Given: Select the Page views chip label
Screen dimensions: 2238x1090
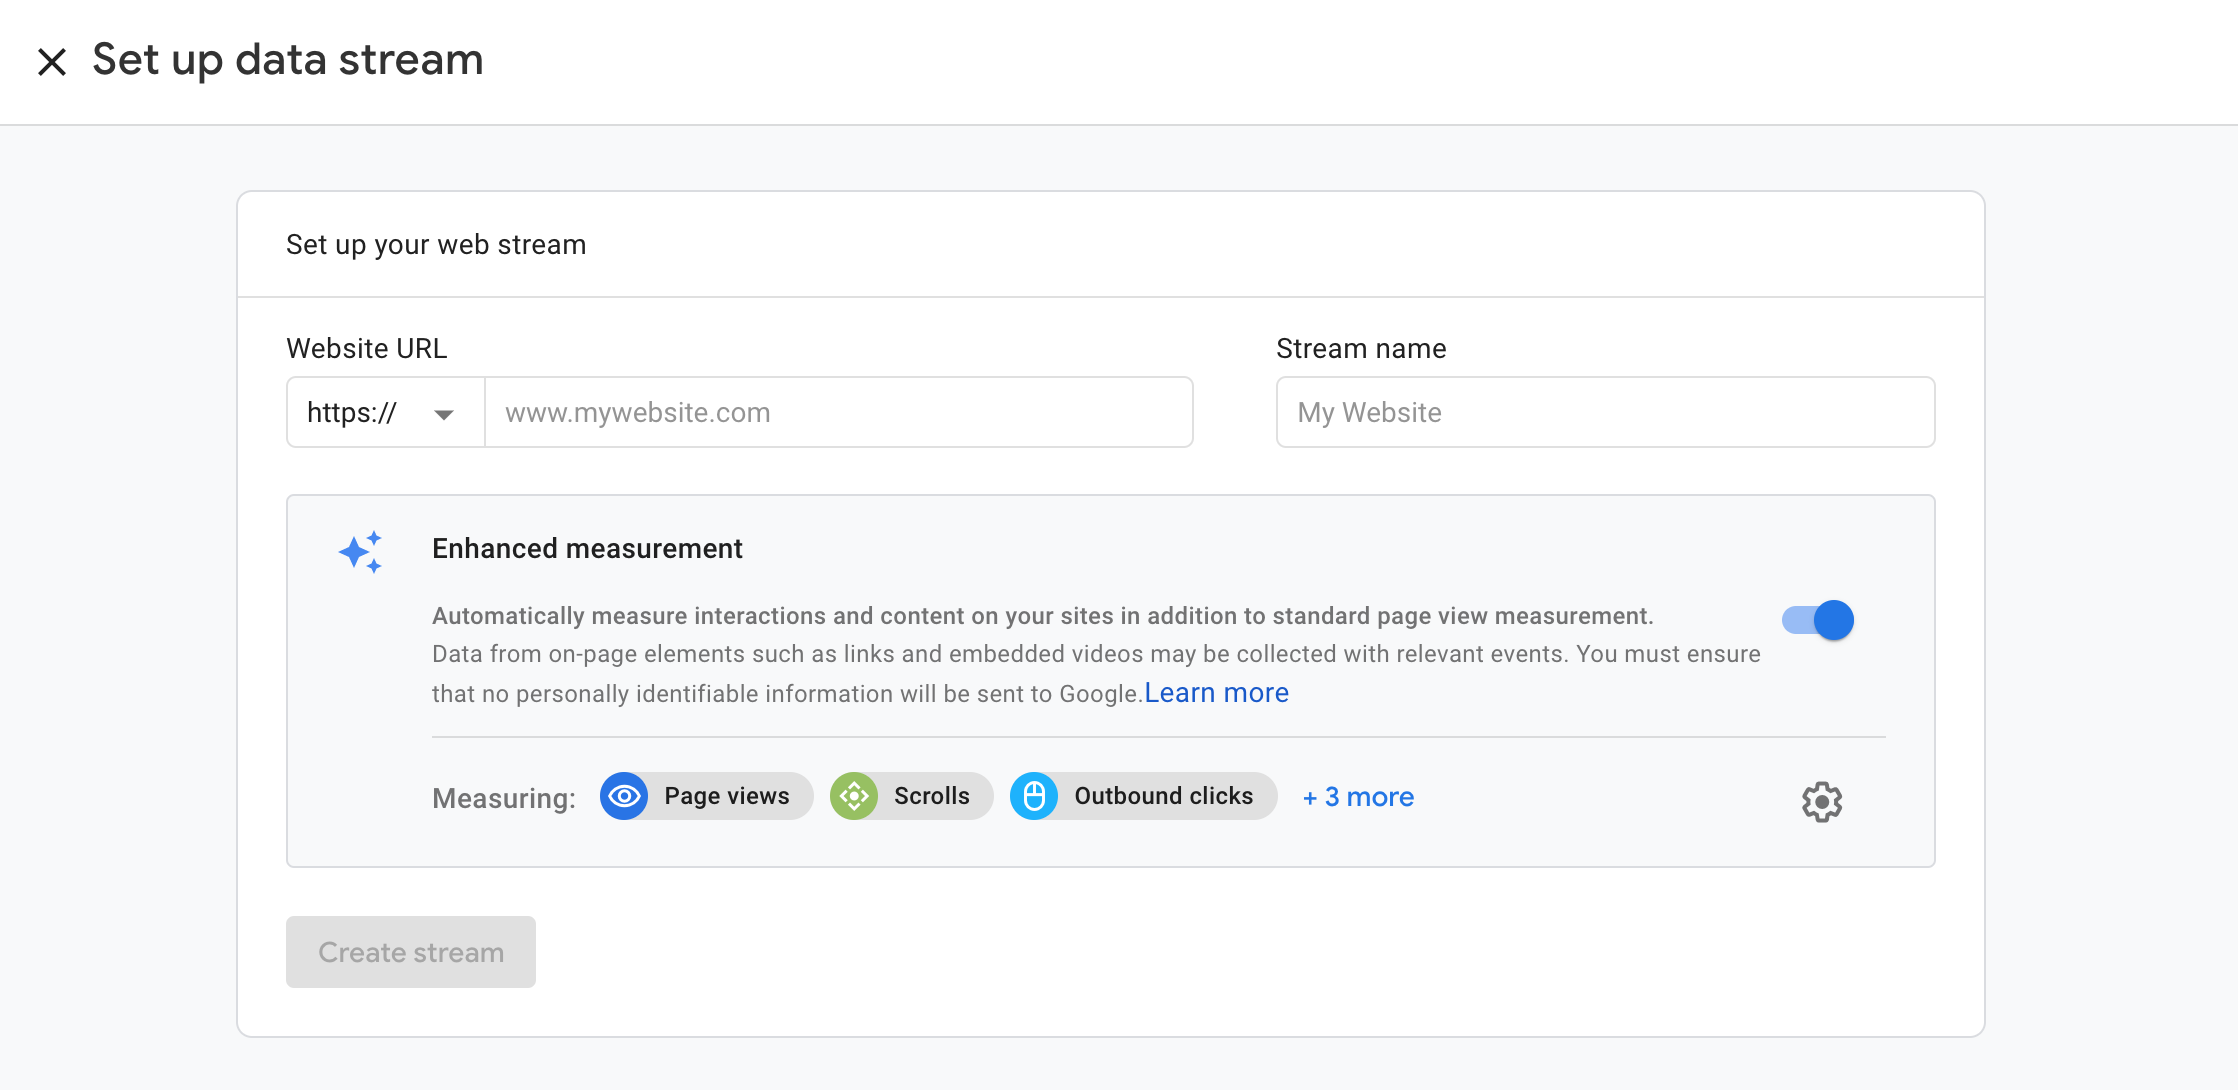Looking at the screenshot, I should click(x=727, y=796).
